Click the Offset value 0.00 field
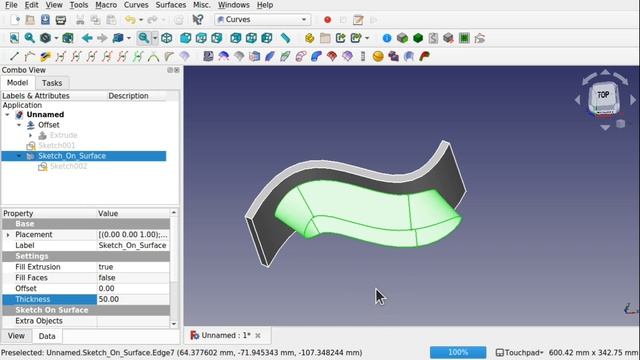This screenshot has width=640, height=360. point(133,289)
